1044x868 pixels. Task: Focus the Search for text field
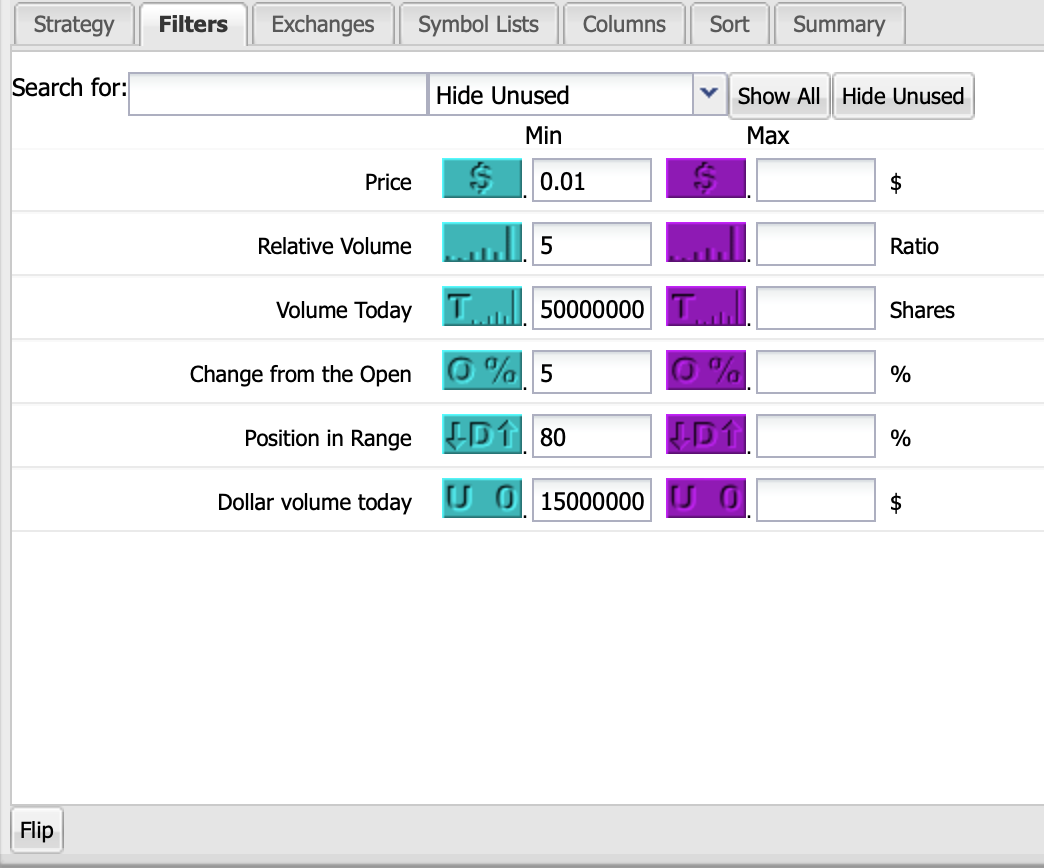(x=278, y=94)
